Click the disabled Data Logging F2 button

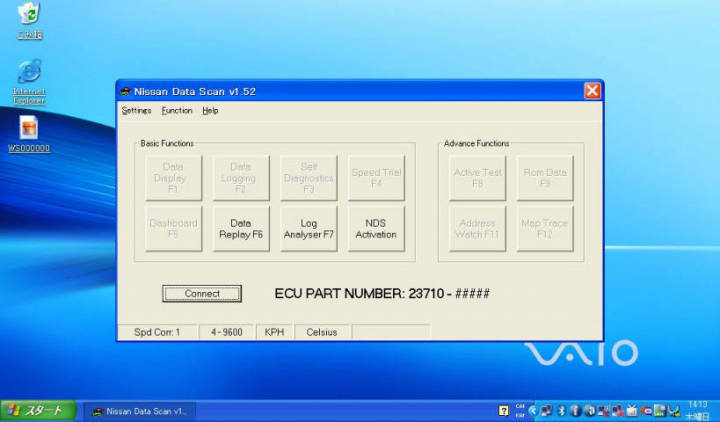click(x=241, y=178)
